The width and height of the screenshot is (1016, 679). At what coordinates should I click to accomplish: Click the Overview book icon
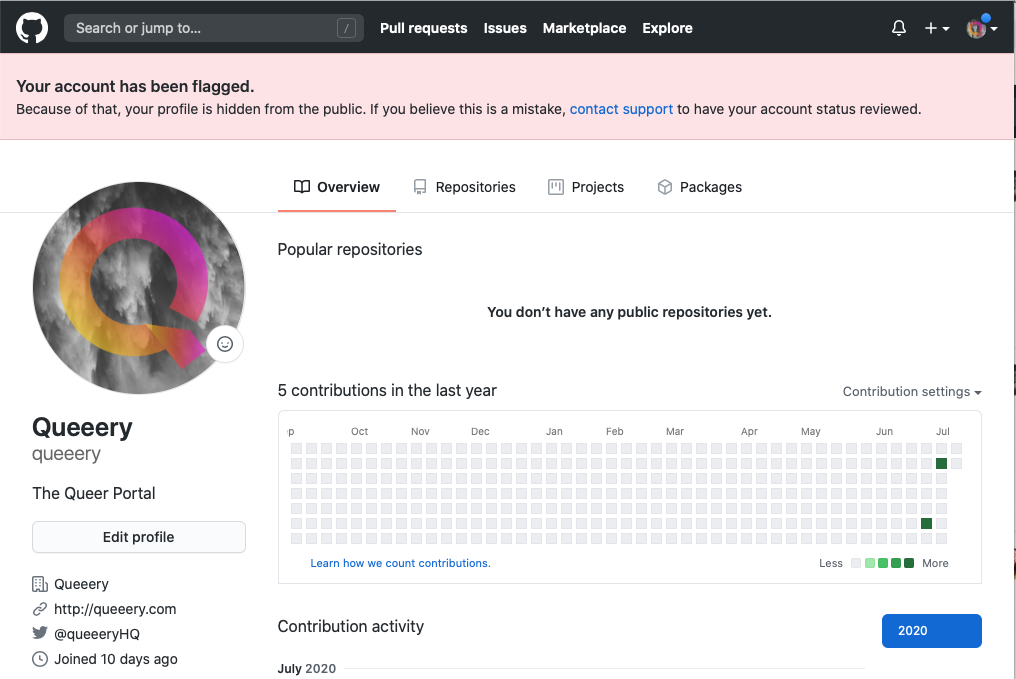(x=301, y=187)
